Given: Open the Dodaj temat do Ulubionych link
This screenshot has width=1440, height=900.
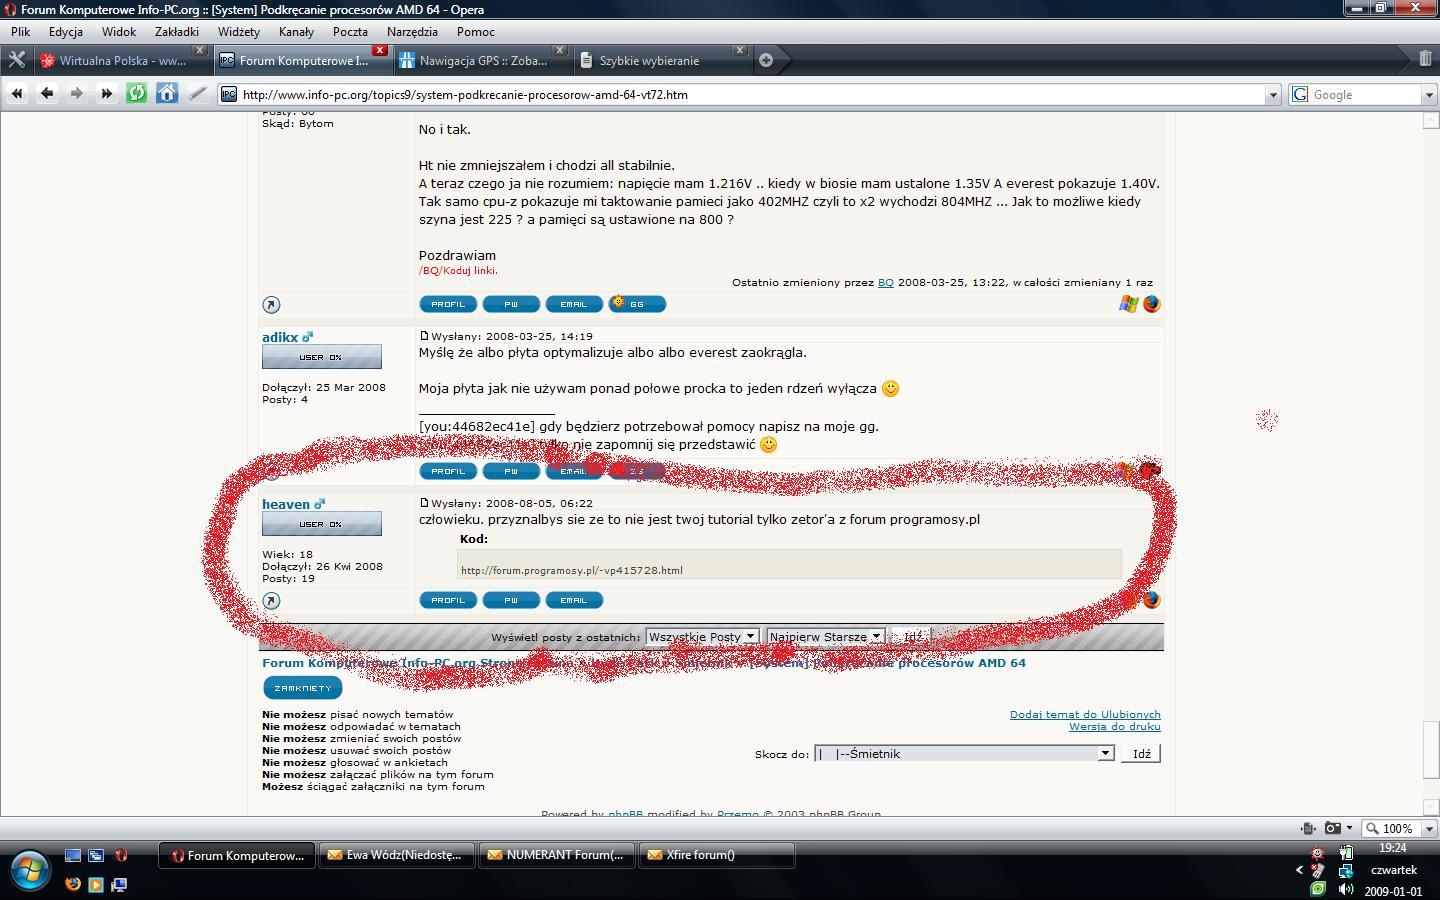Looking at the screenshot, I should click(x=1085, y=714).
